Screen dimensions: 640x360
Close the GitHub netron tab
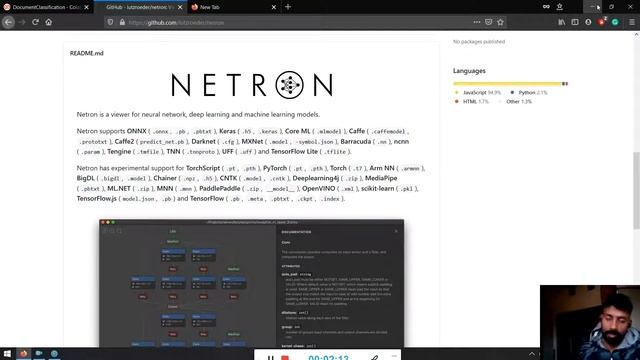[x=180, y=7]
